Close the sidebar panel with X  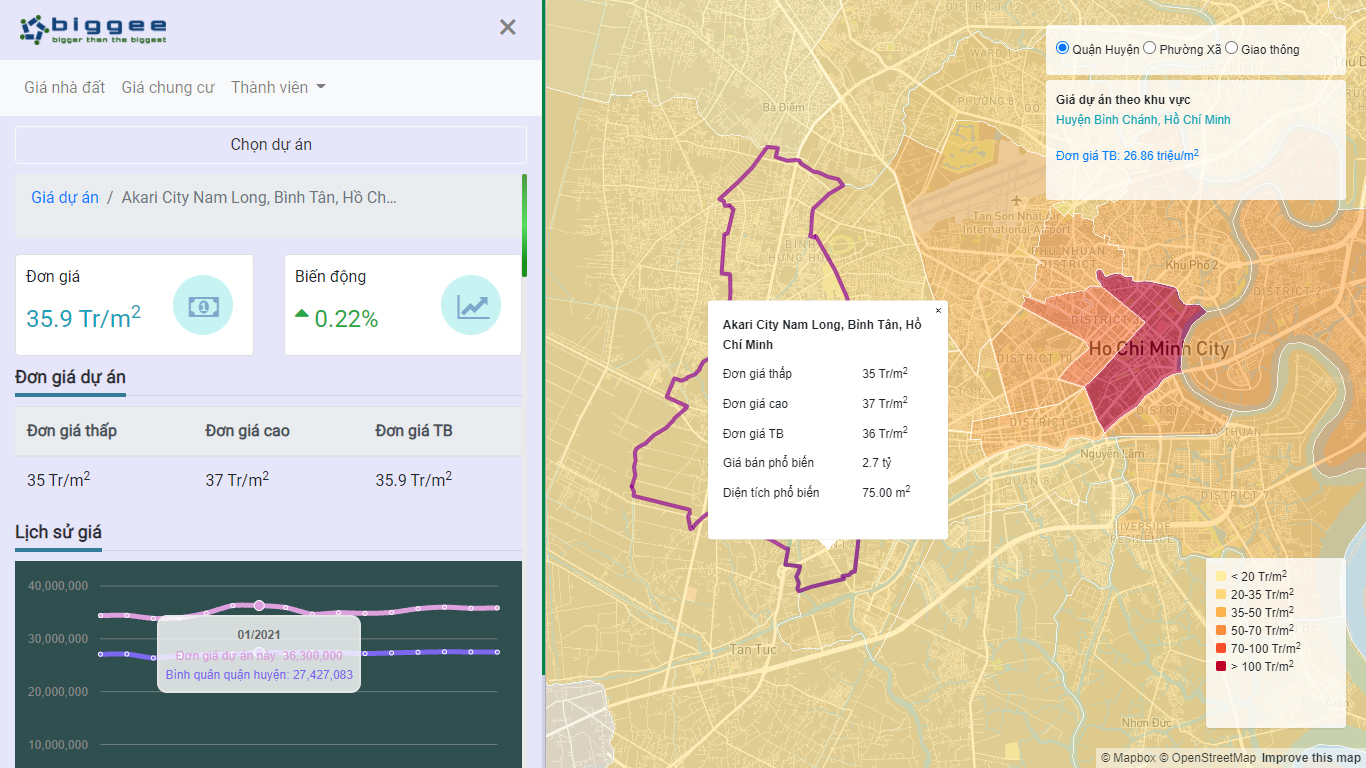(x=508, y=28)
